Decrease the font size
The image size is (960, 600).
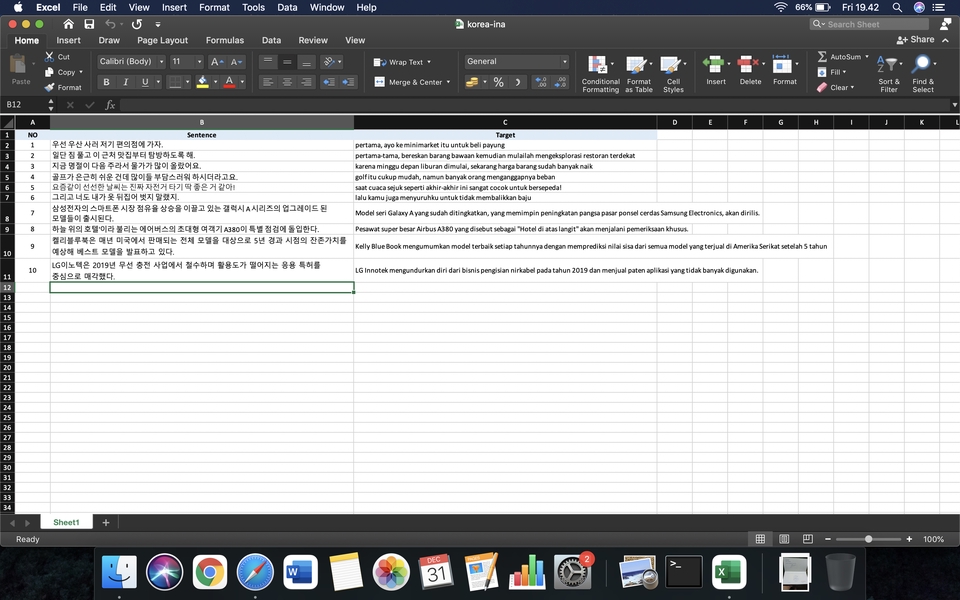point(236,61)
